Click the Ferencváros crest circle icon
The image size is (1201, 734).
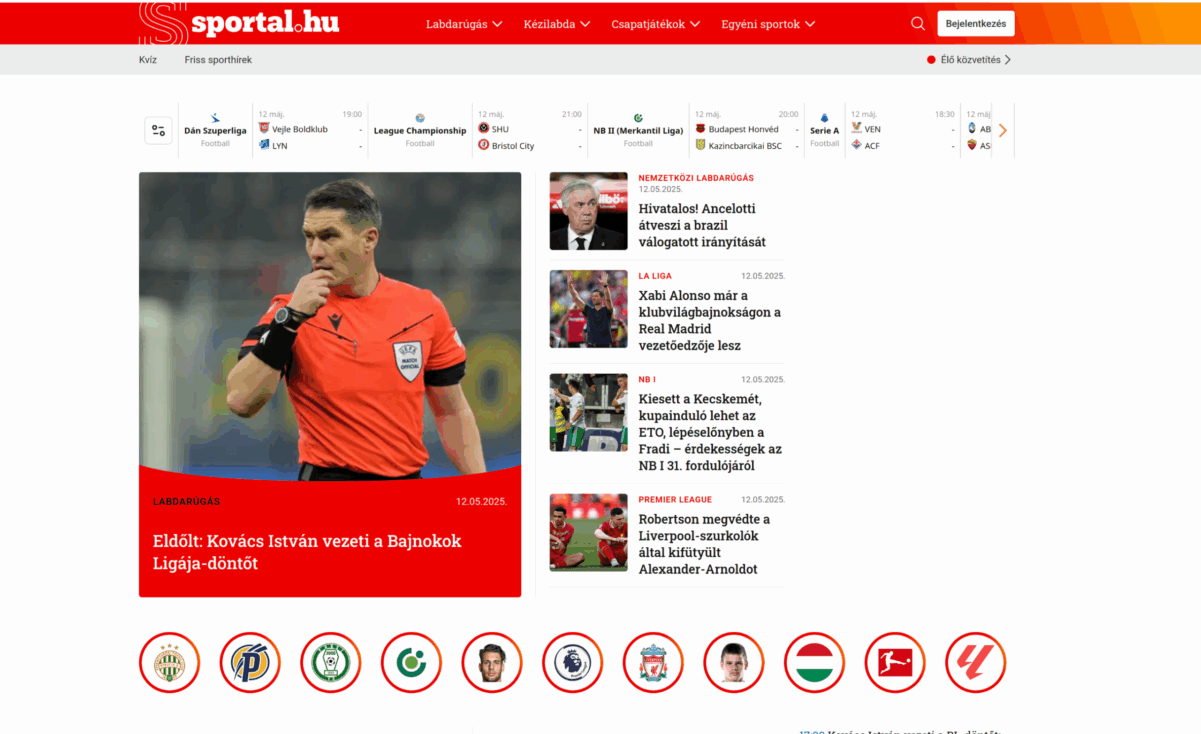(x=169, y=662)
